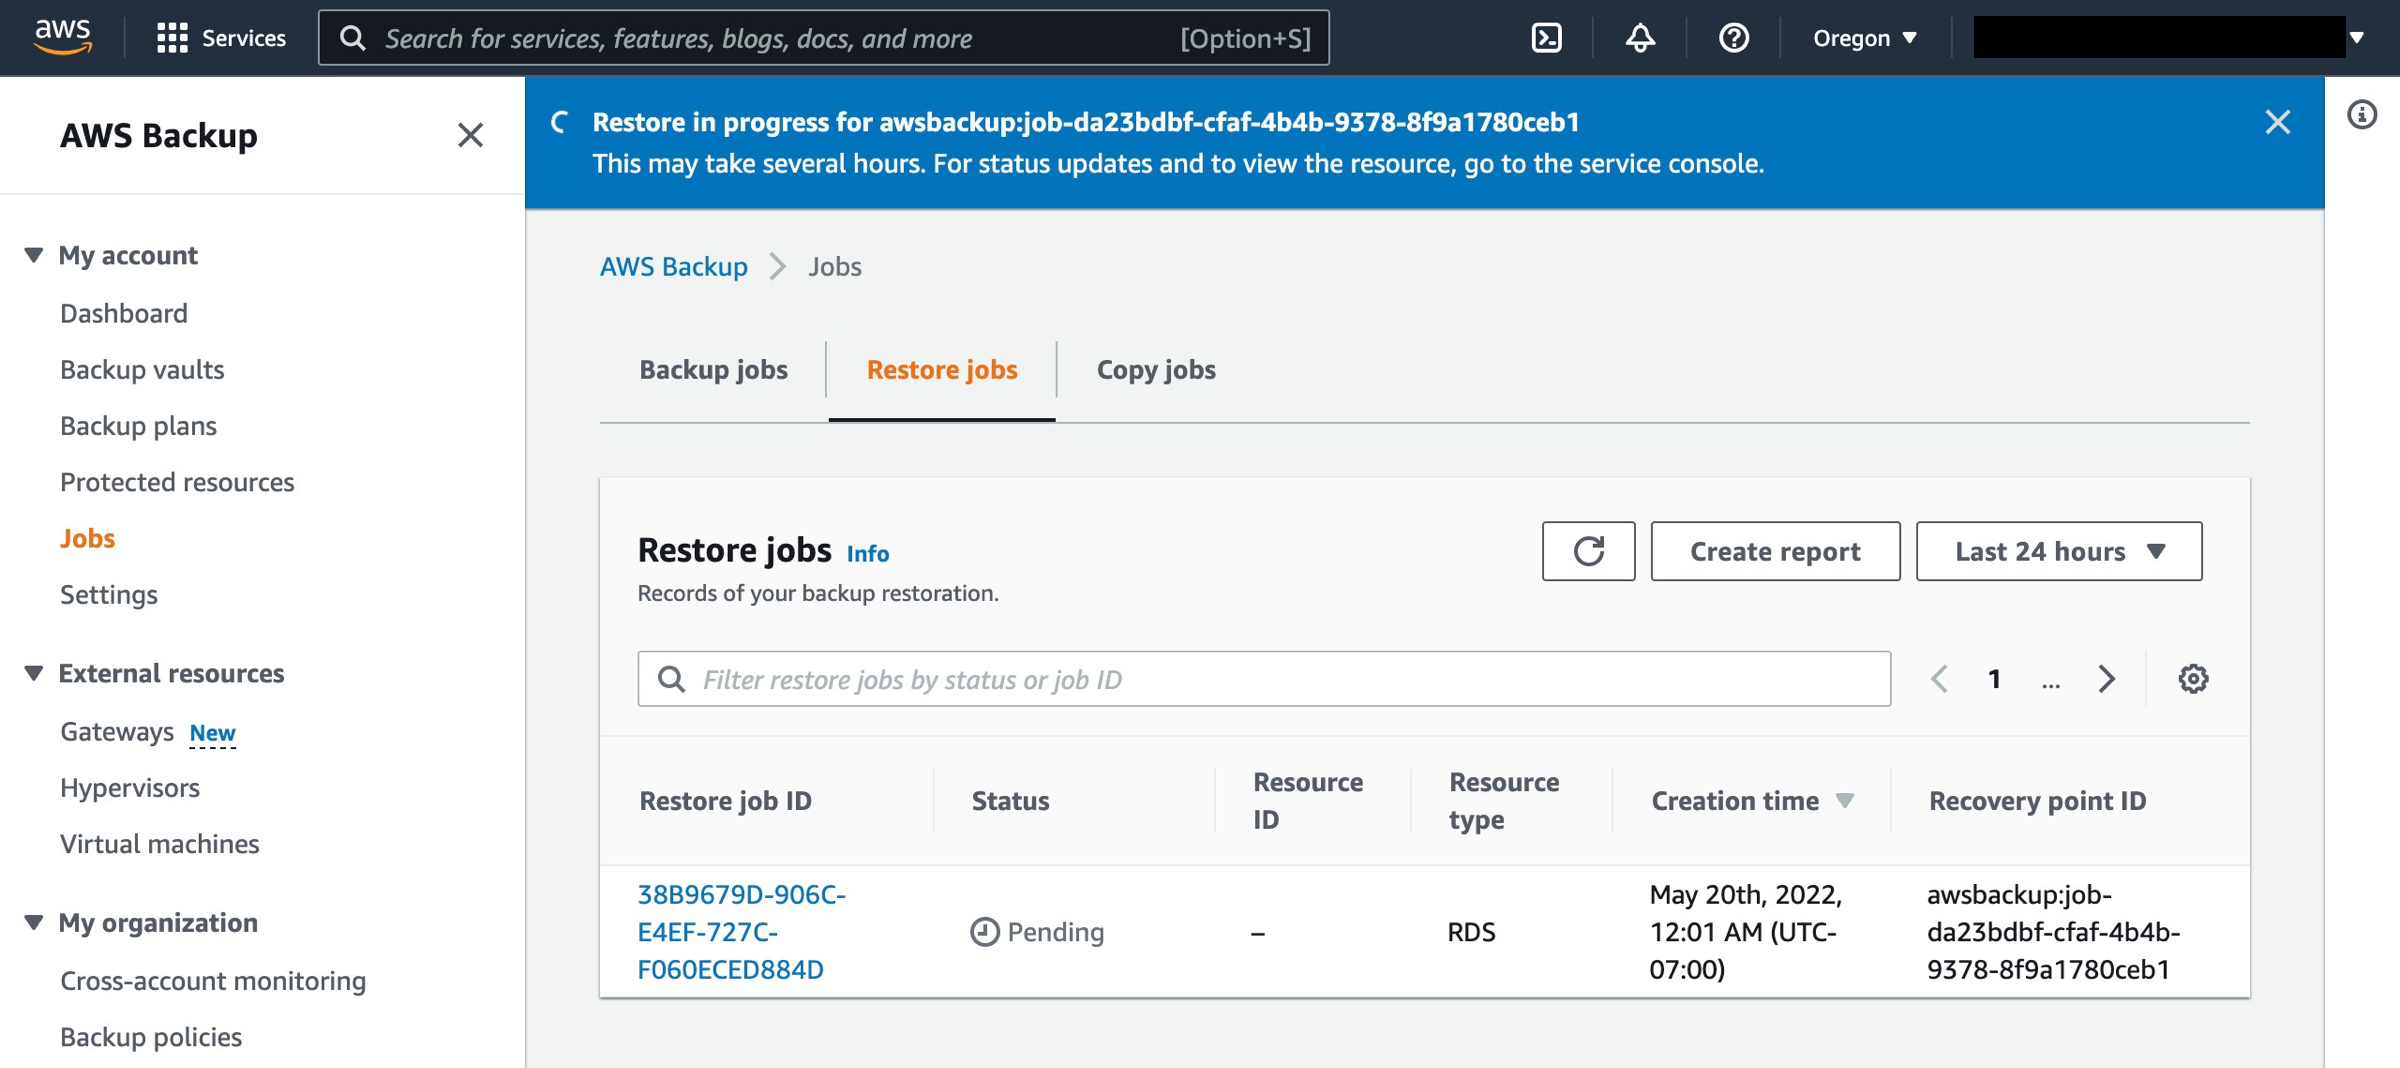Collapse the External resources section
The width and height of the screenshot is (2400, 1068).
point(33,673)
